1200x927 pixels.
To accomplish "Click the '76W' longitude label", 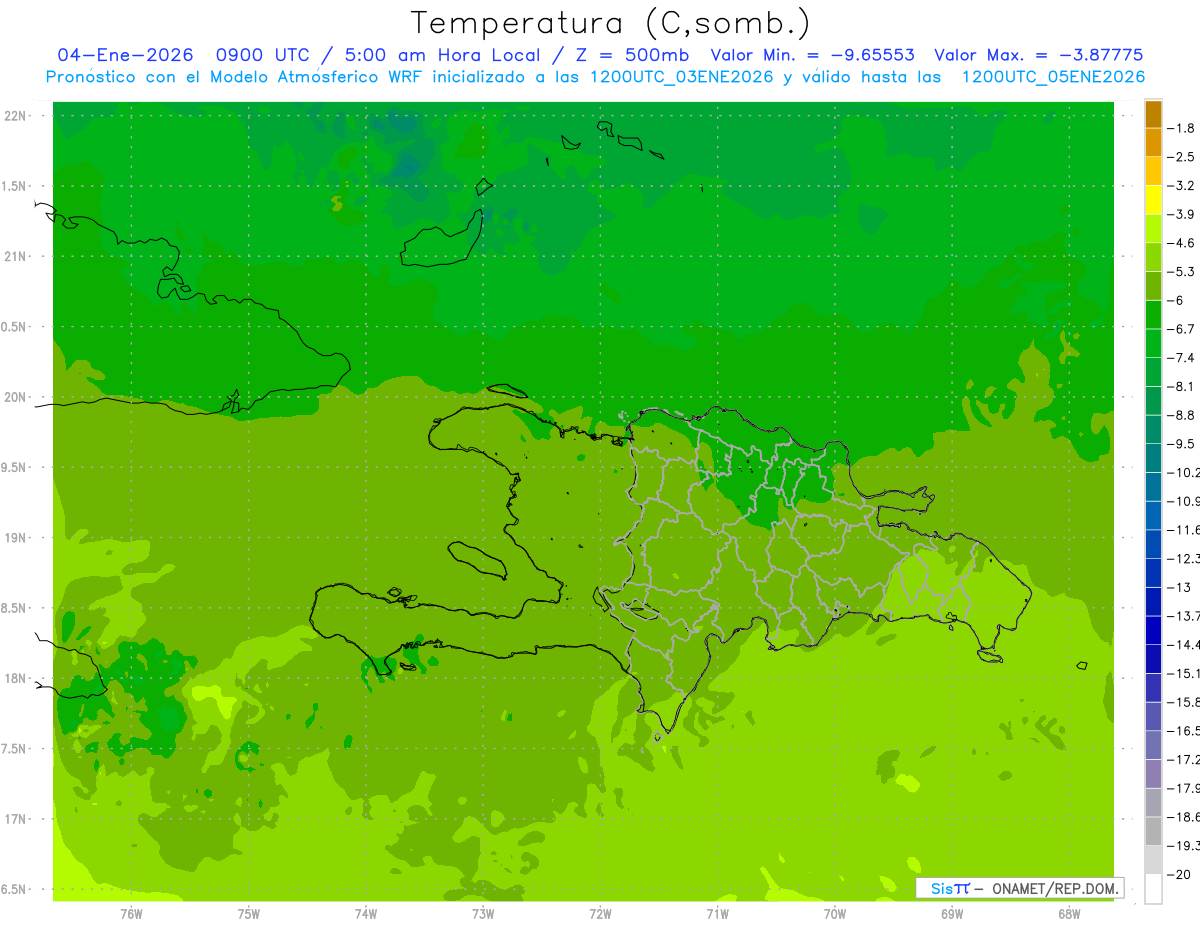I will click(x=131, y=913).
